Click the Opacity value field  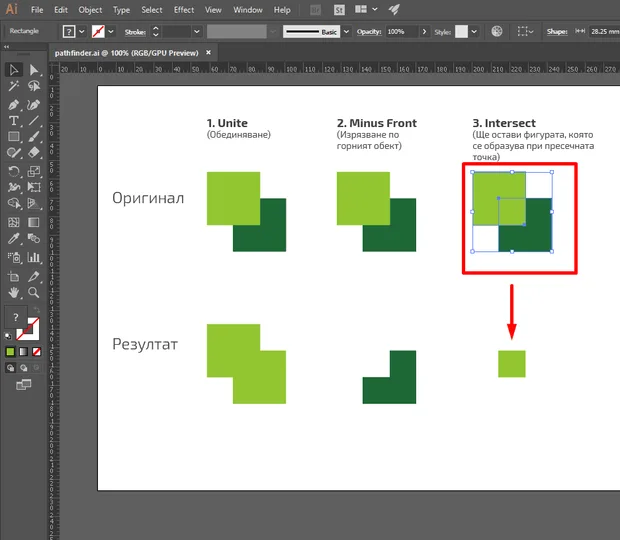tap(402, 32)
